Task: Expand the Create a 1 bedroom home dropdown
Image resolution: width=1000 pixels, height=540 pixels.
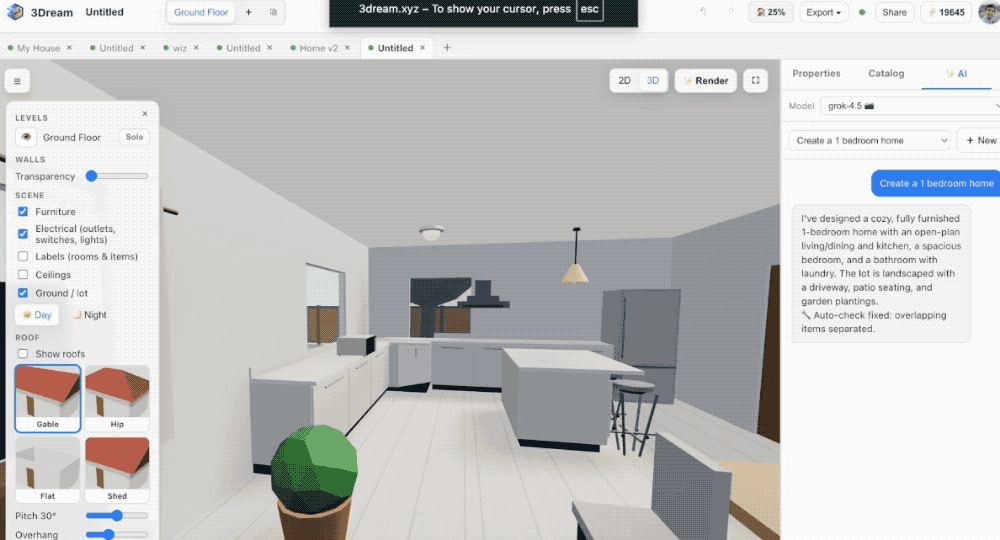Action: tap(869, 140)
